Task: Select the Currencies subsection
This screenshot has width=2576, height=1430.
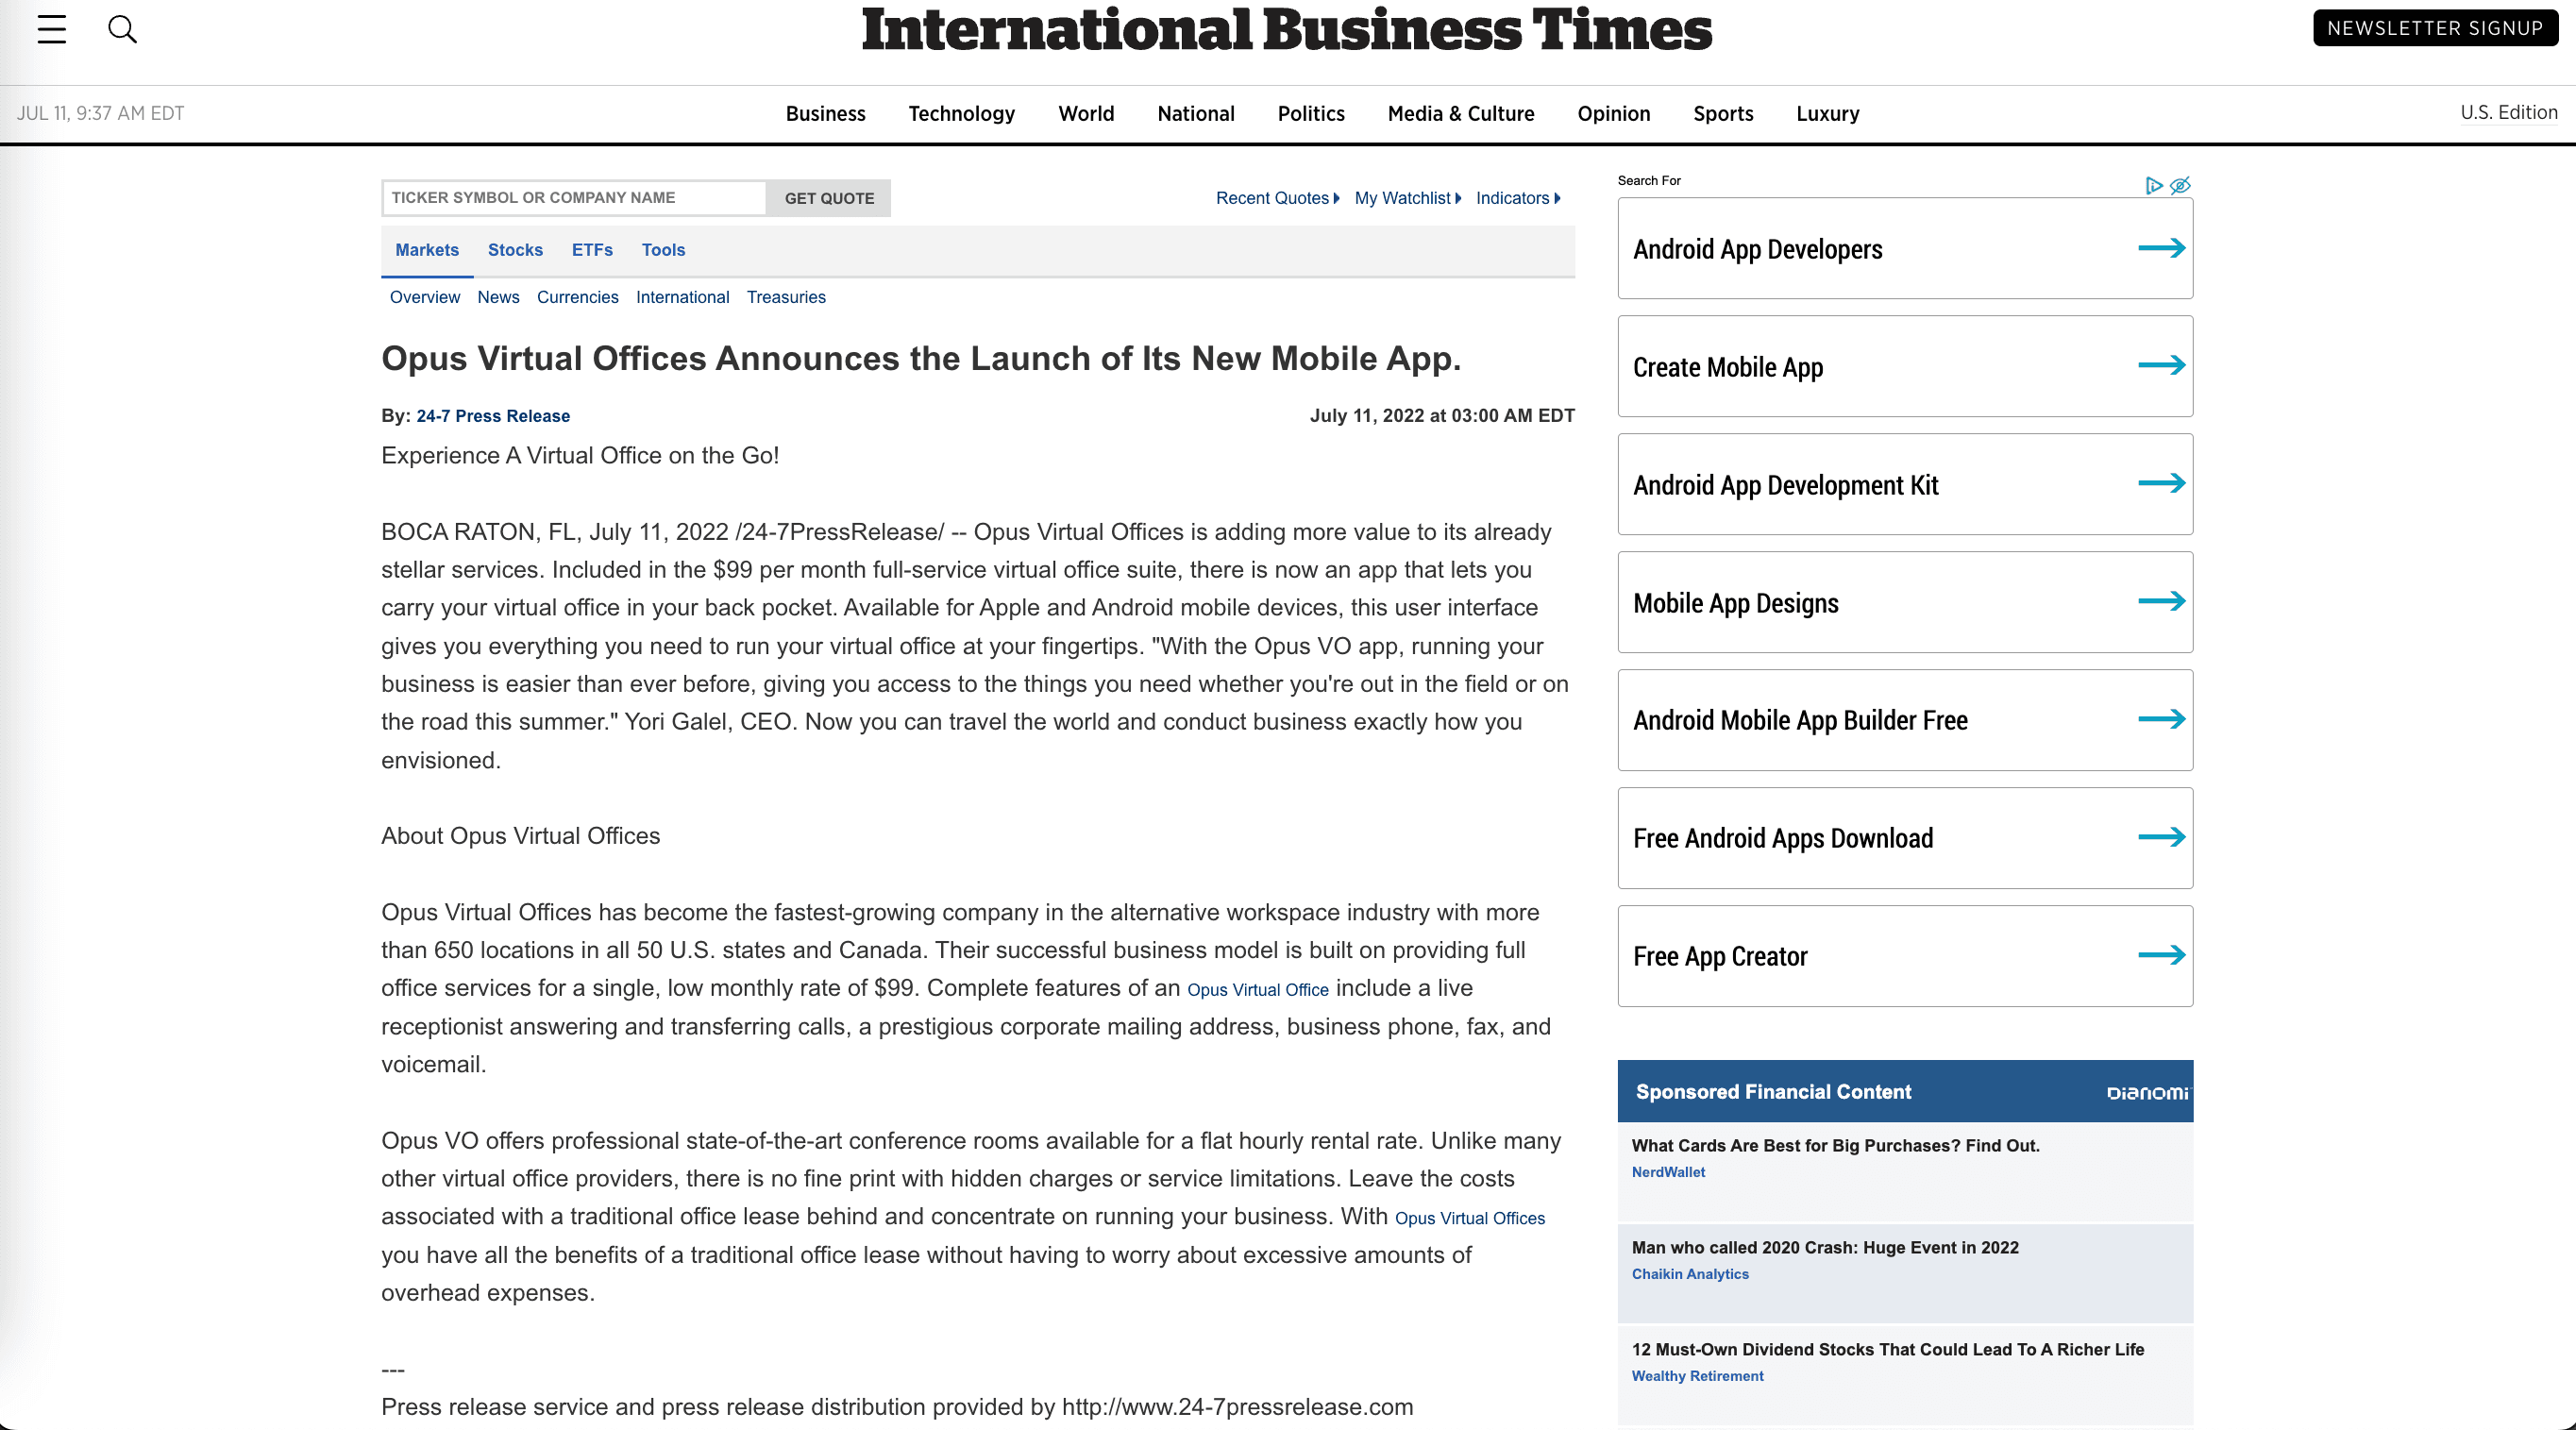Action: pyautogui.click(x=577, y=297)
